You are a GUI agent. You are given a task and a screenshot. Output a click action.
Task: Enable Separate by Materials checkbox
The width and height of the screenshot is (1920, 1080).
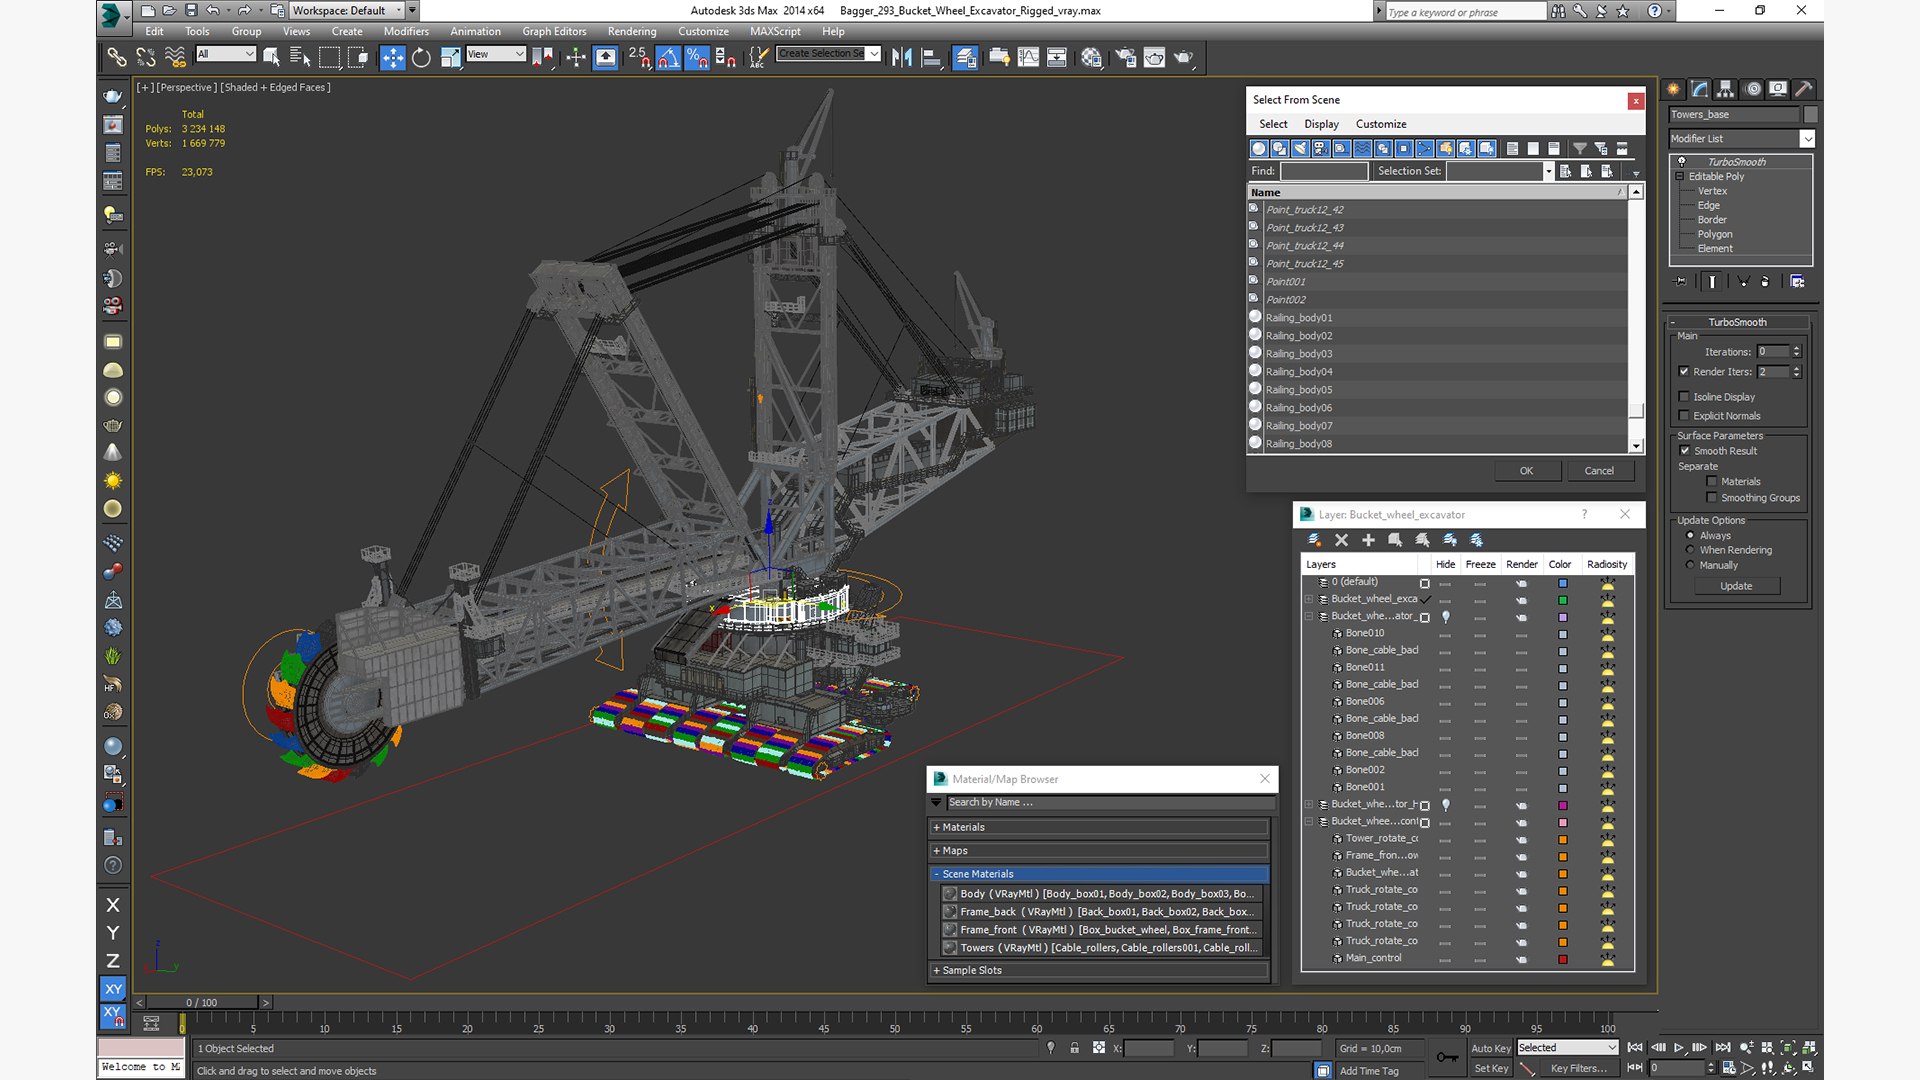click(x=1712, y=482)
